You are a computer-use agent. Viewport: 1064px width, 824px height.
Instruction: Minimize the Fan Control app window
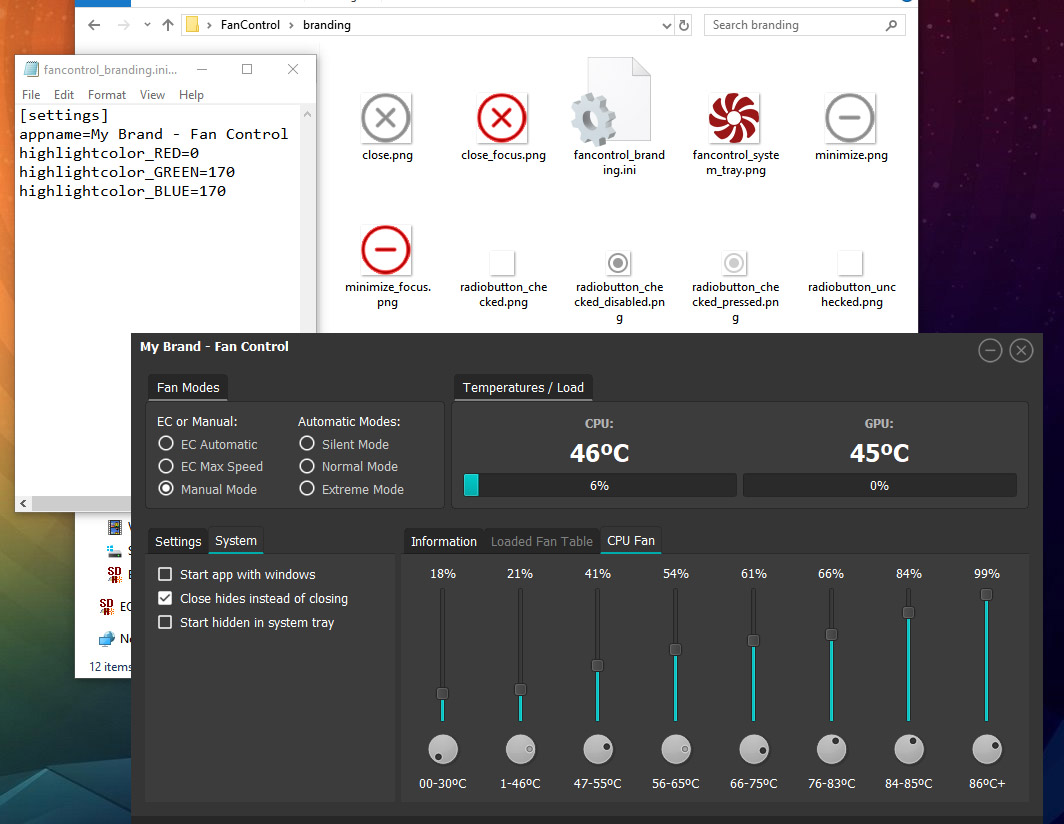(x=989, y=350)
